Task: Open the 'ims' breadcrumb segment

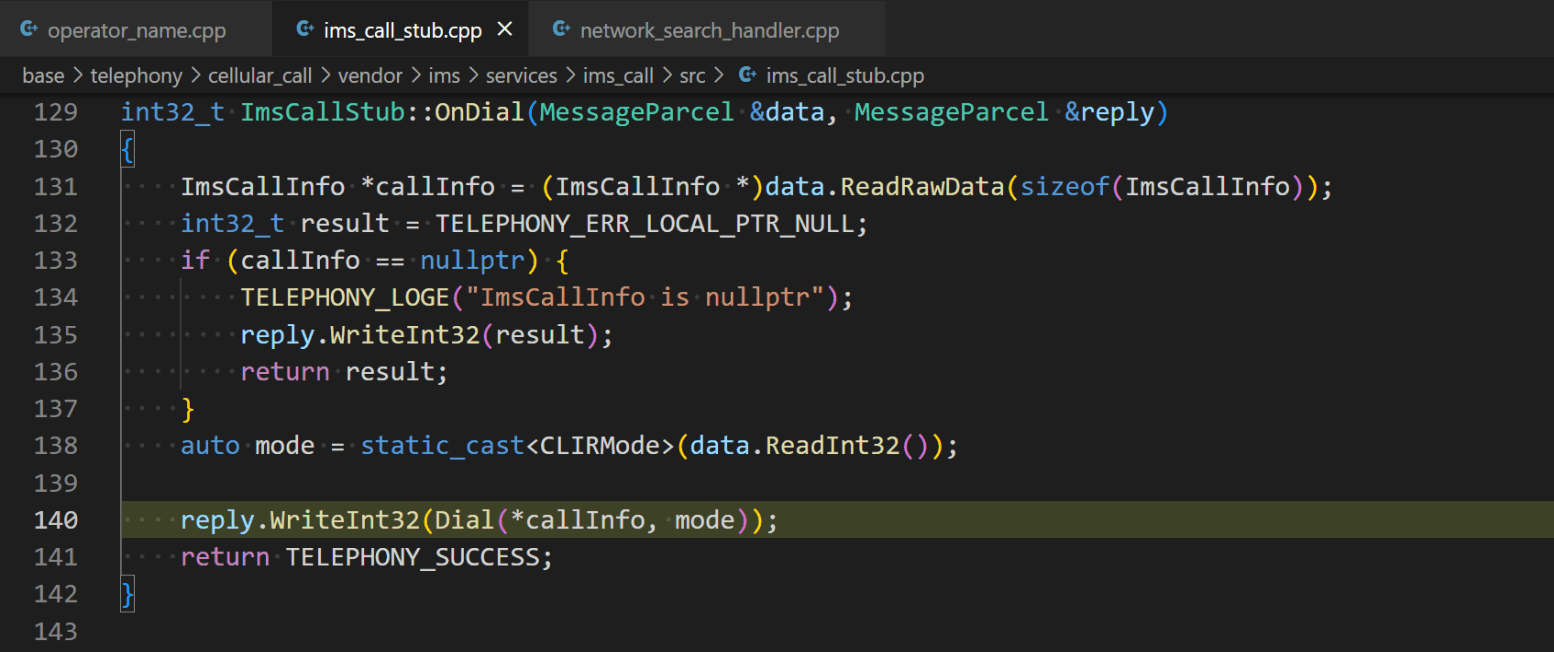Action: [444, 75]
